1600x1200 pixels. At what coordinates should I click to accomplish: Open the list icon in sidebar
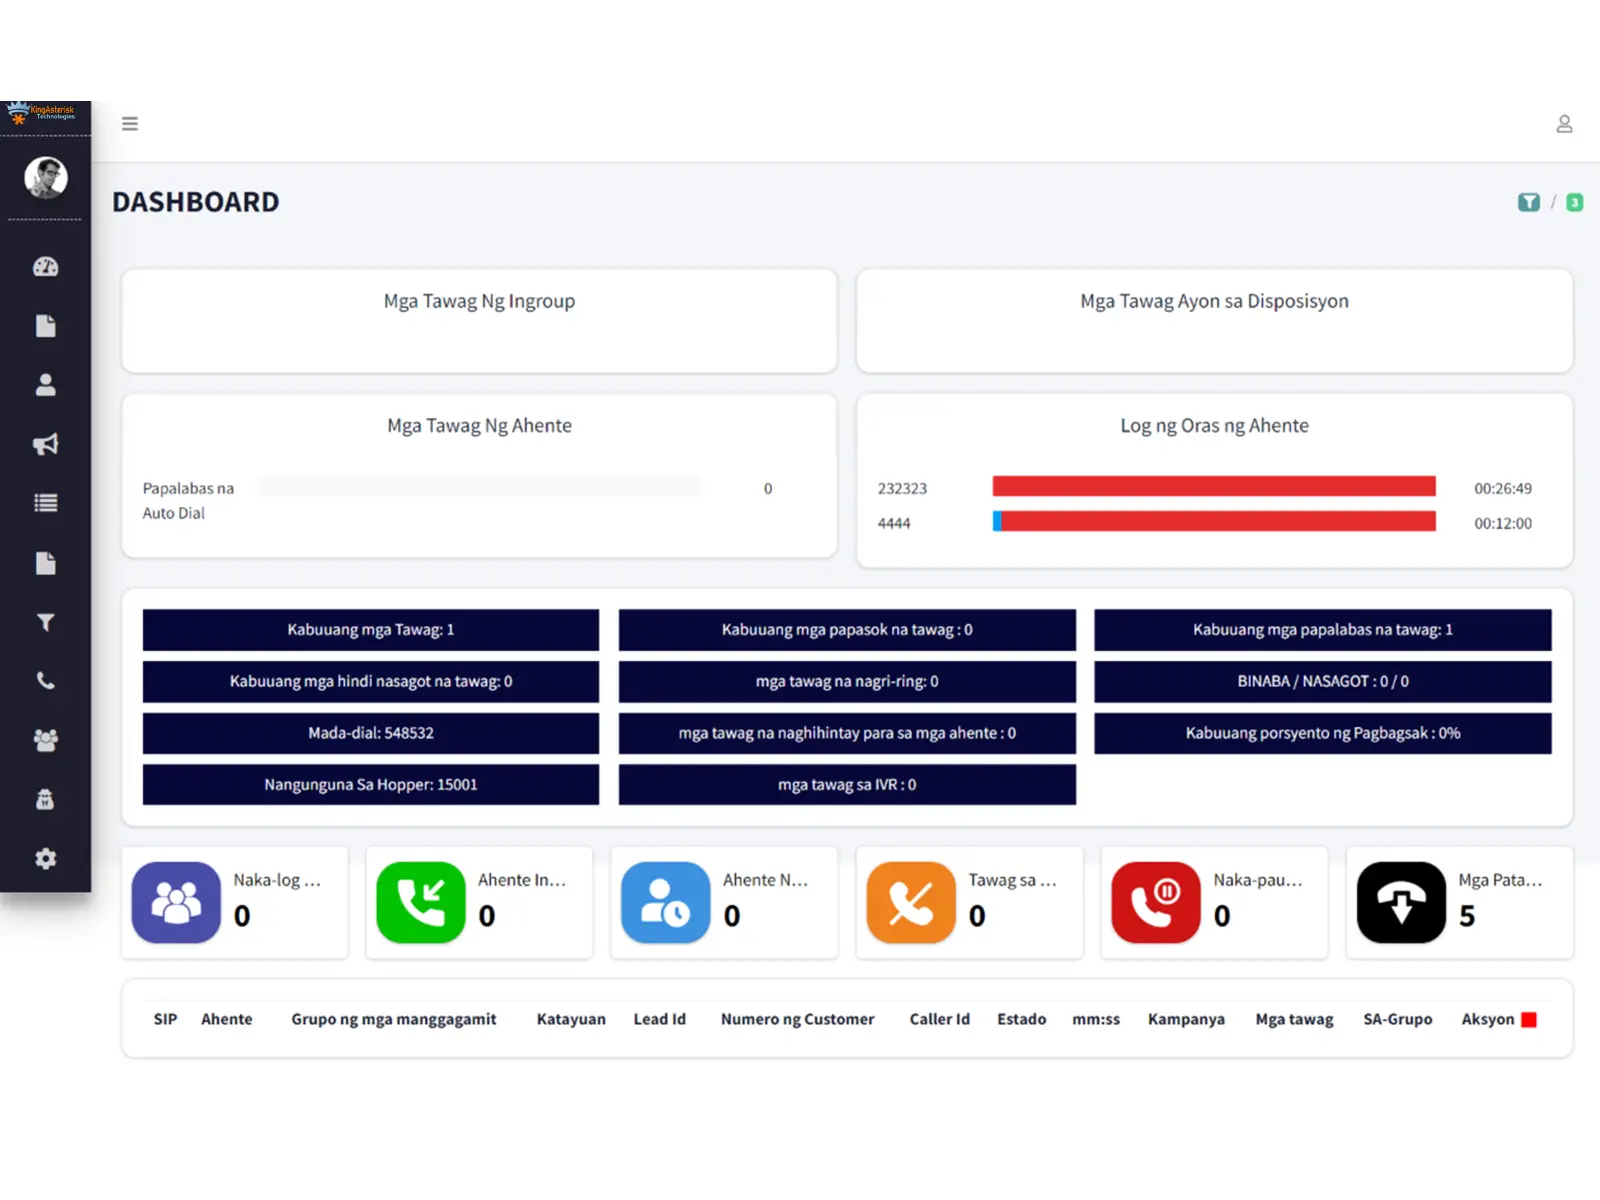click(x=46, y=503)
